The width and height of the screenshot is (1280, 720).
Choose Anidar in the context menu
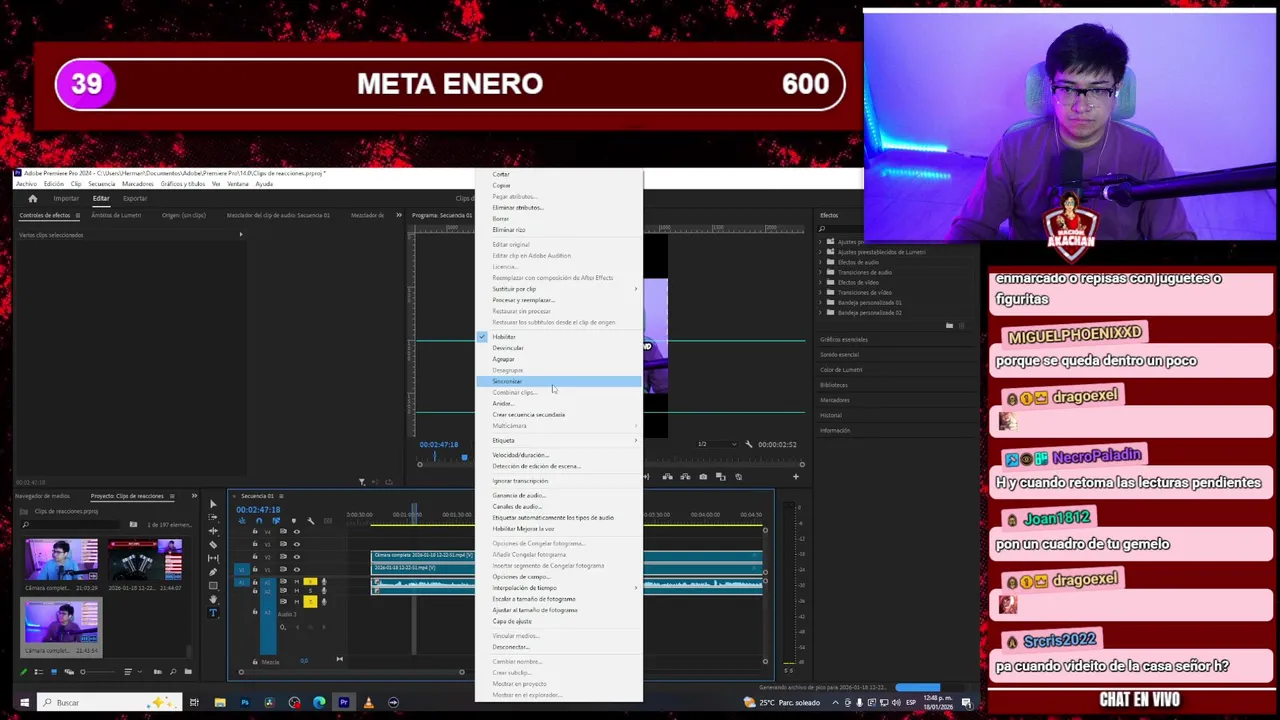(557, 403)
